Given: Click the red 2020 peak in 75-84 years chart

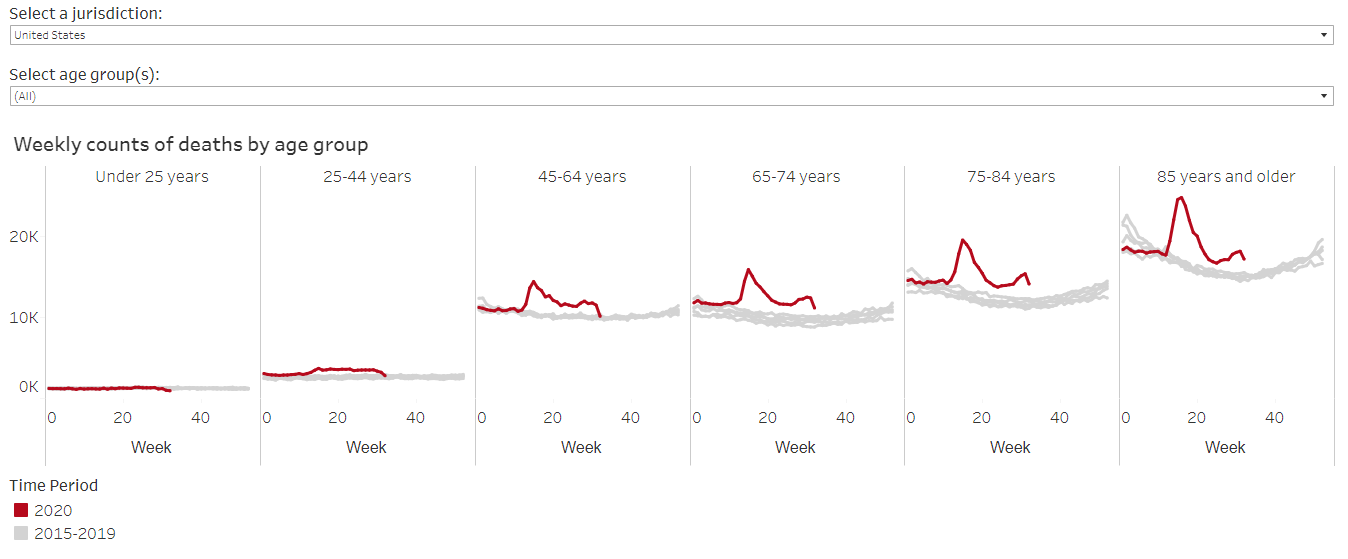Looking at the screenshot, I should point(962,240).
